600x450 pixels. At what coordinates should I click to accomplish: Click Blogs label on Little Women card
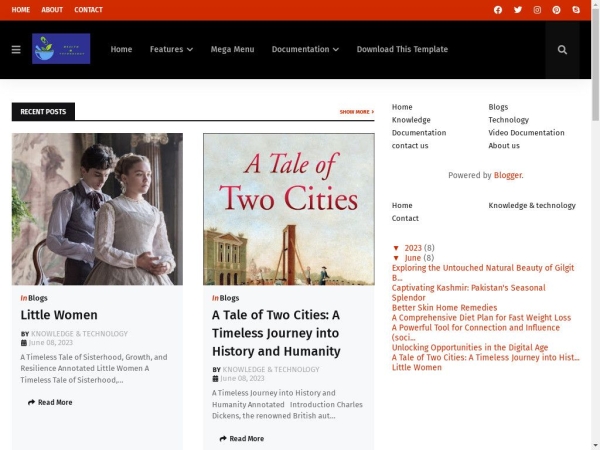pos(38,298)
